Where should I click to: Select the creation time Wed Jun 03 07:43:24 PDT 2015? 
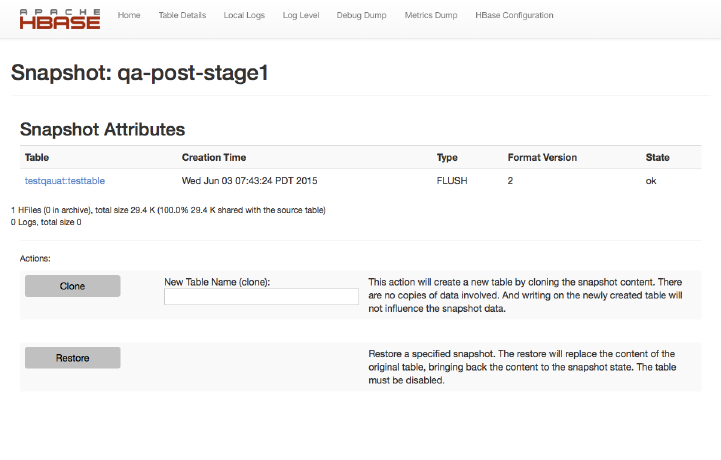click(249, 181)
